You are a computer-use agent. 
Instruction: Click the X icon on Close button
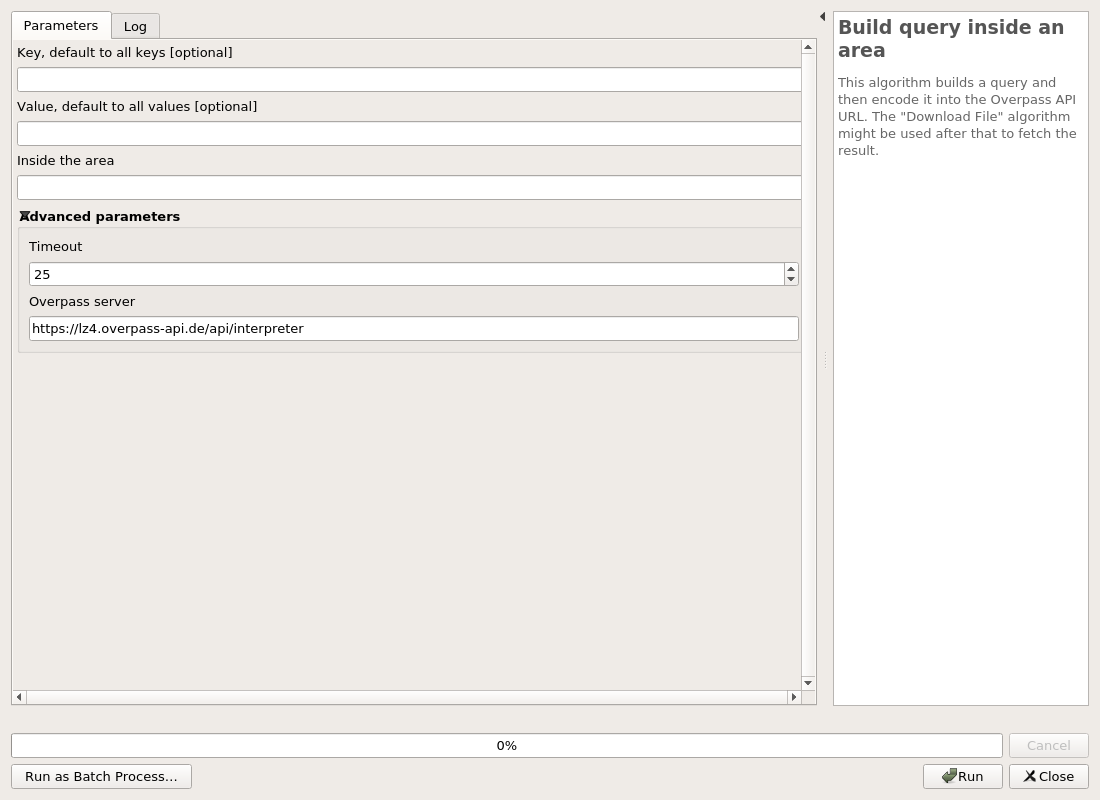coord(1030,776)
